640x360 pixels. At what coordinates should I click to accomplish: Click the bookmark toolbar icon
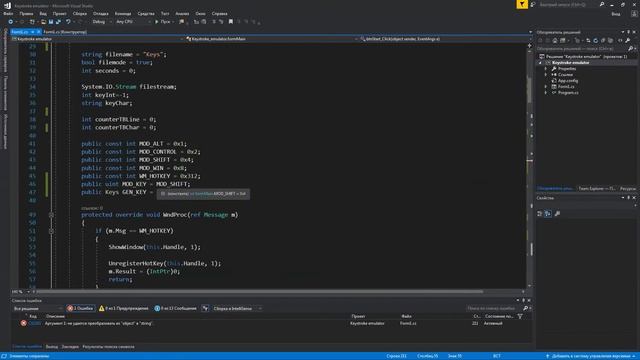coord(231,22)
